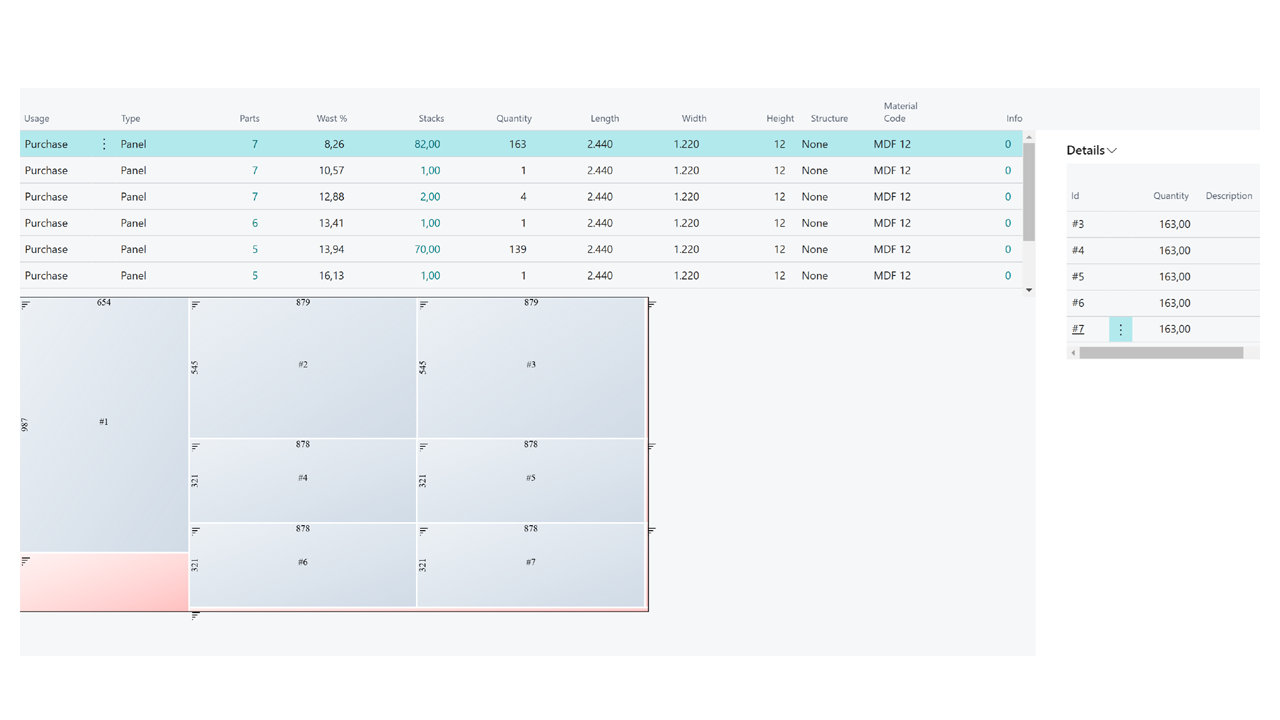Click the Details horizontal scrollbar
Image resolution: width=1280 pixels, height=720 pixels.
coord(1161,353)
